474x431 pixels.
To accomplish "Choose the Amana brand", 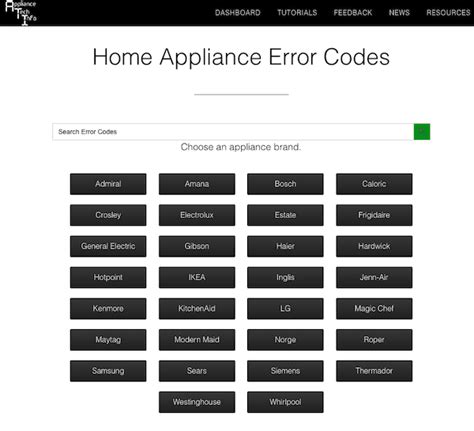I will click(x=197, y=184).
